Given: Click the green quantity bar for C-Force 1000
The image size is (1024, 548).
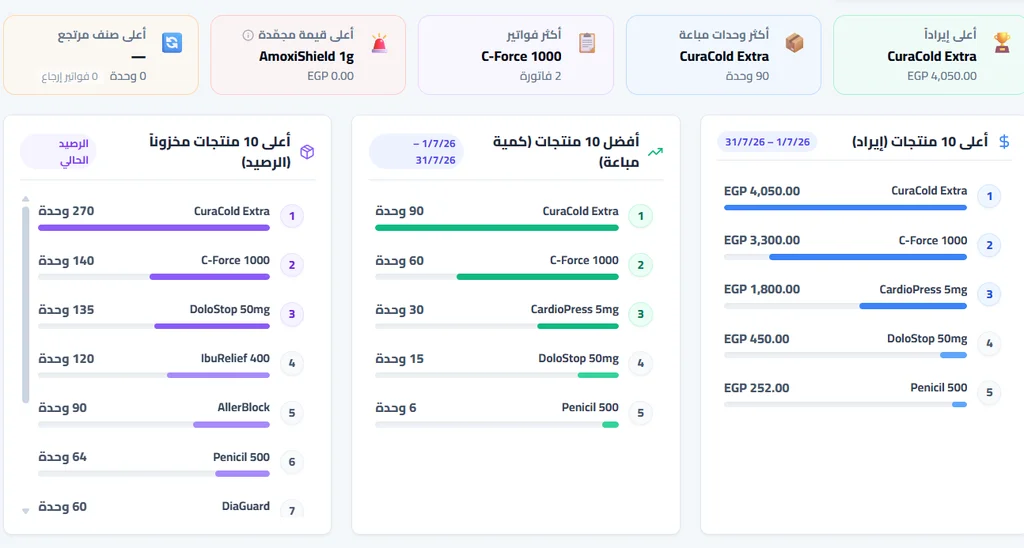Looking at the screenshot, I should (x=537, y=277).
